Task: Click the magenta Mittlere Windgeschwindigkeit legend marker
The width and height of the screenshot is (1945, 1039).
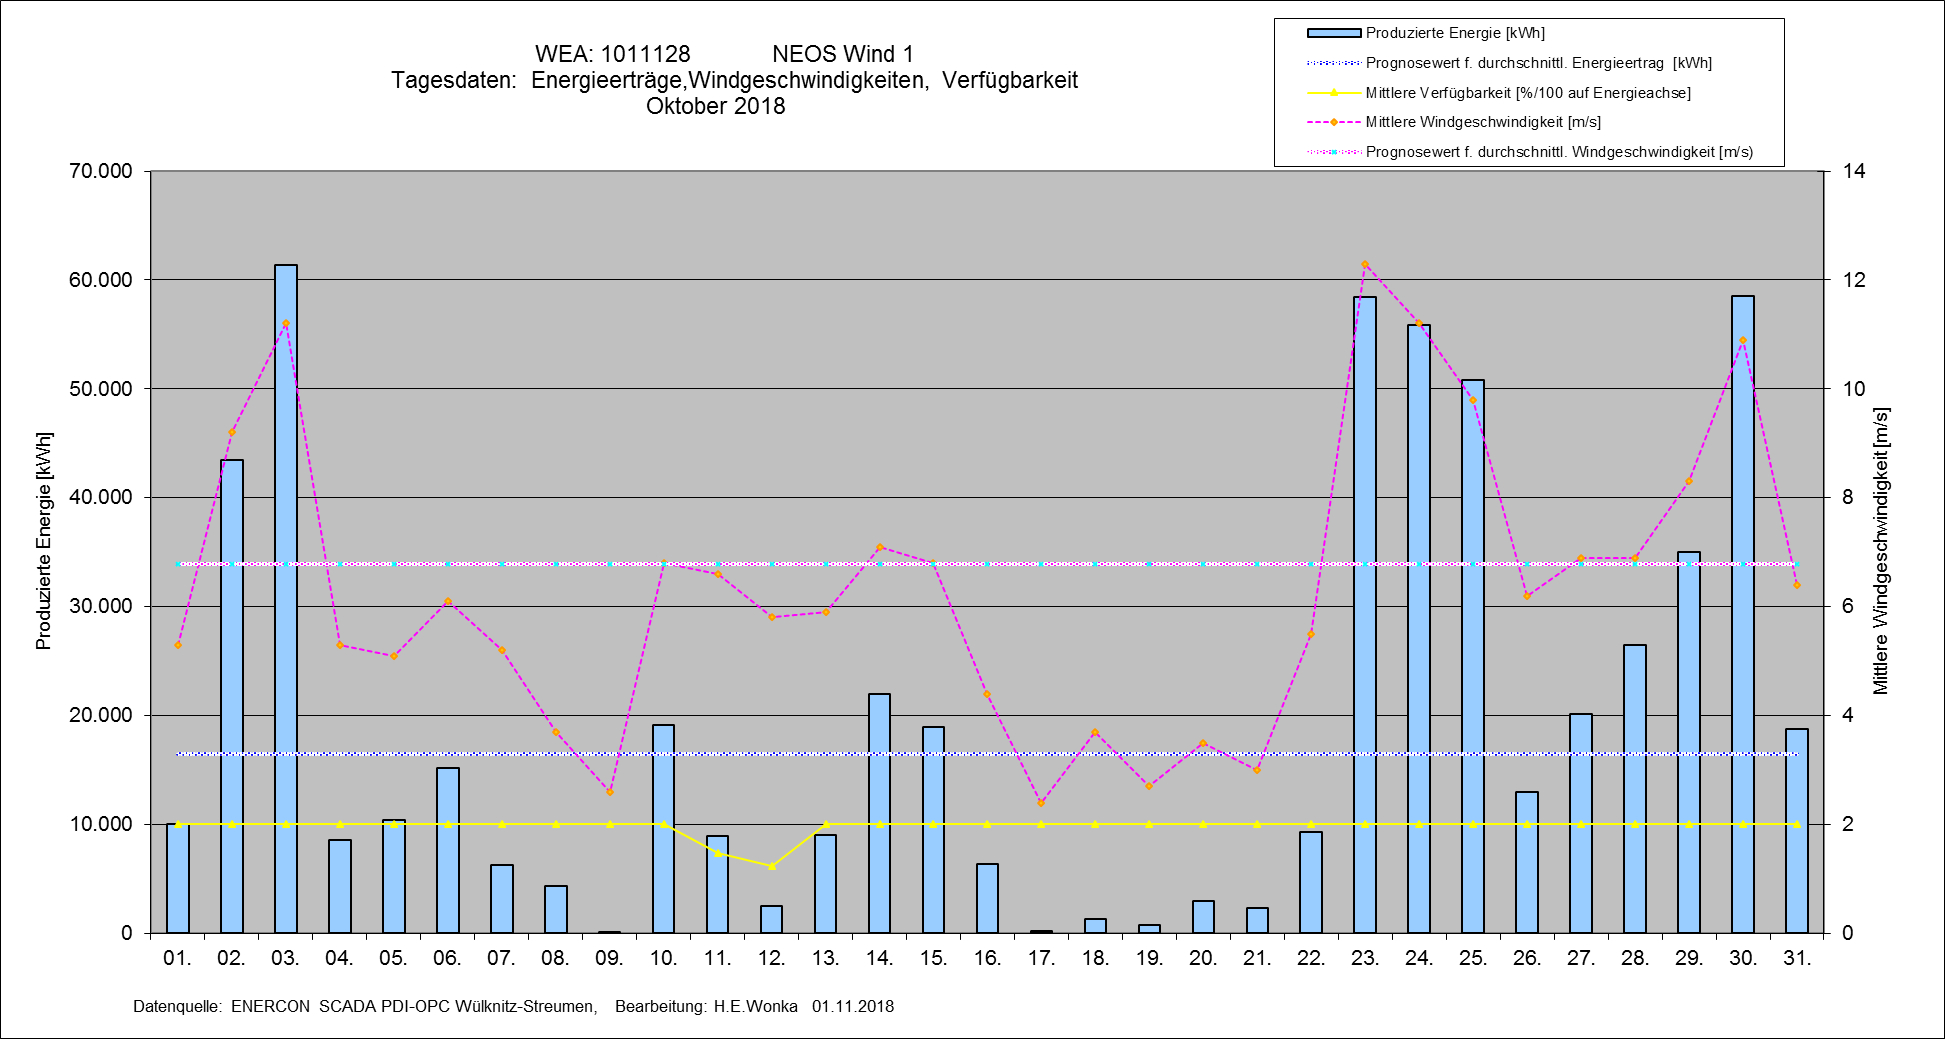Action: click(1333, 122)
